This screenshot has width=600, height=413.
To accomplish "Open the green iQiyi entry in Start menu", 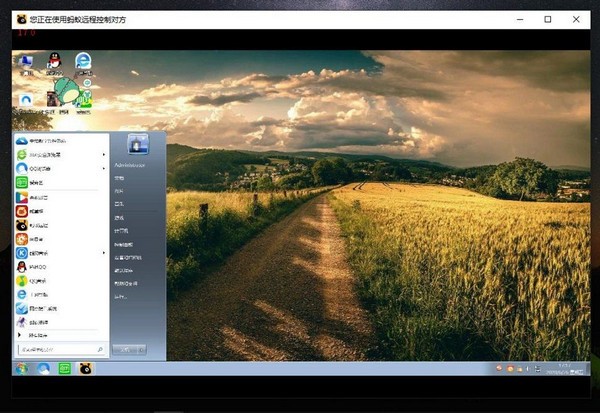I will pyautogui.click(x=61, y=183).
